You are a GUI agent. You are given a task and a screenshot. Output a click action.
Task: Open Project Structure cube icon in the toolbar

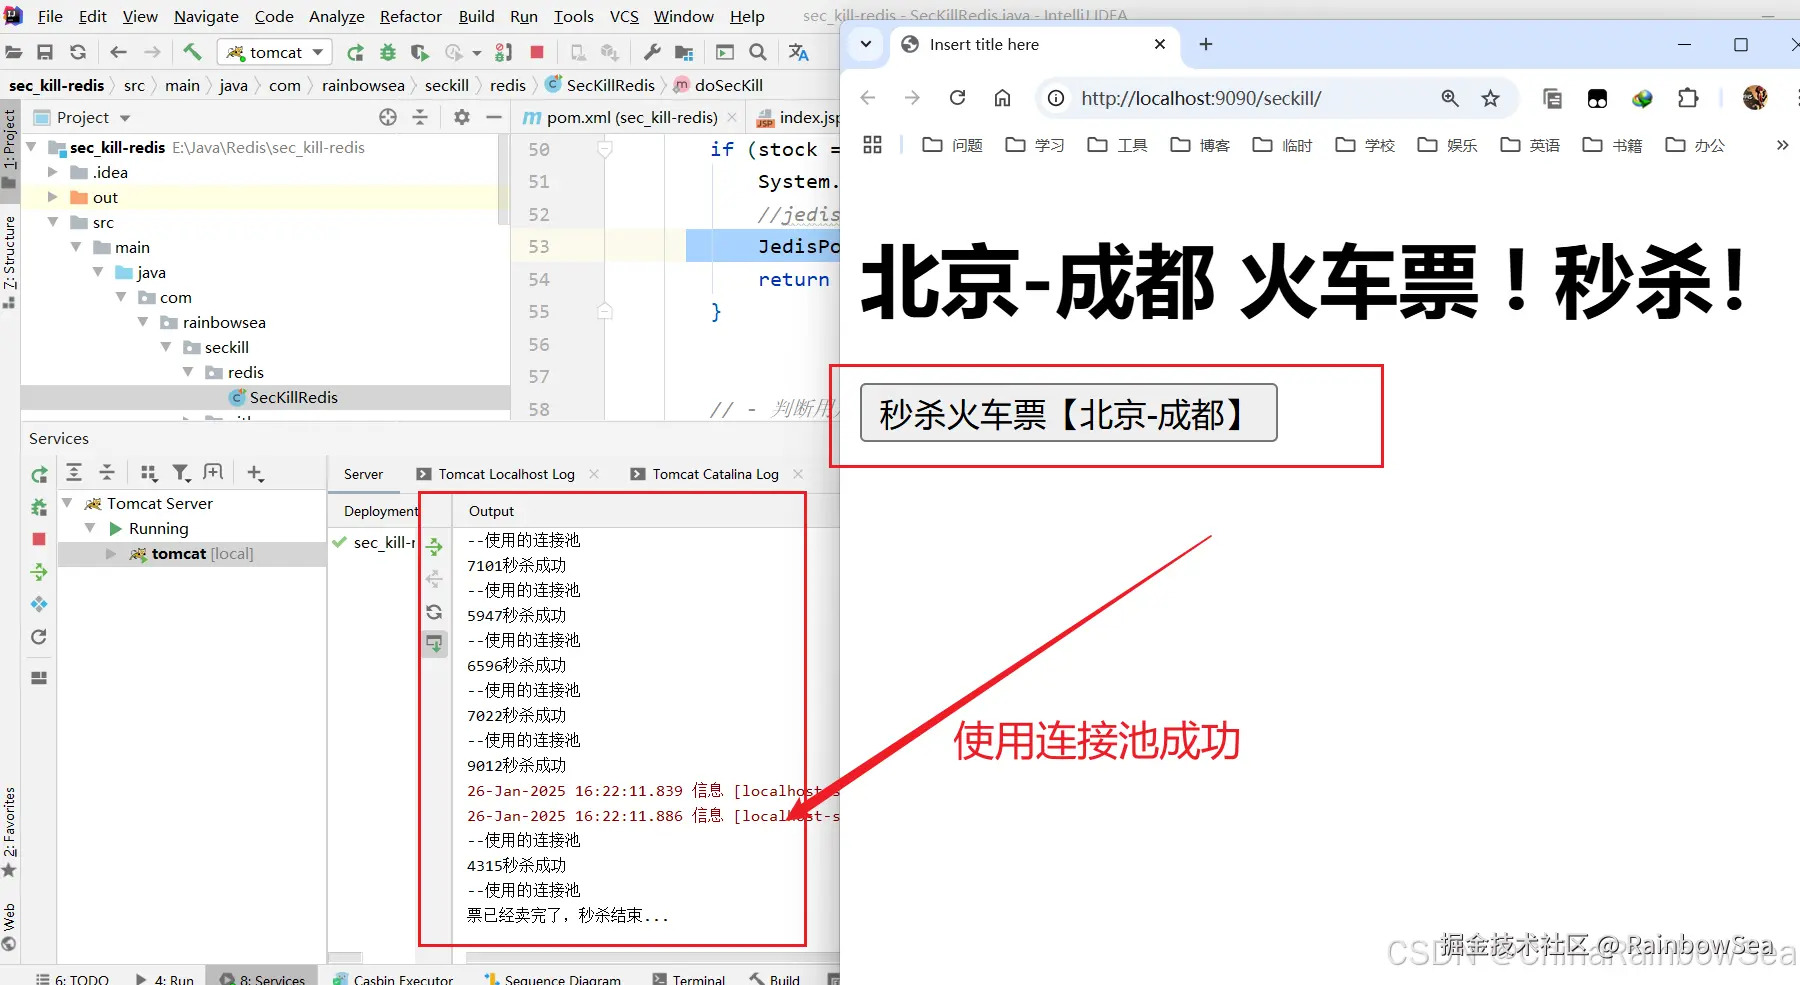(684, 52)
